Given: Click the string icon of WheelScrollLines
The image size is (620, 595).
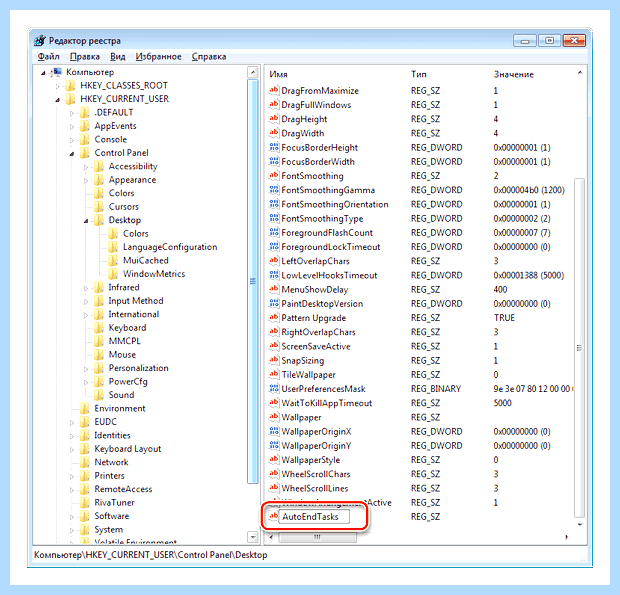Looking at the screenshot, I should coord(274,488).
